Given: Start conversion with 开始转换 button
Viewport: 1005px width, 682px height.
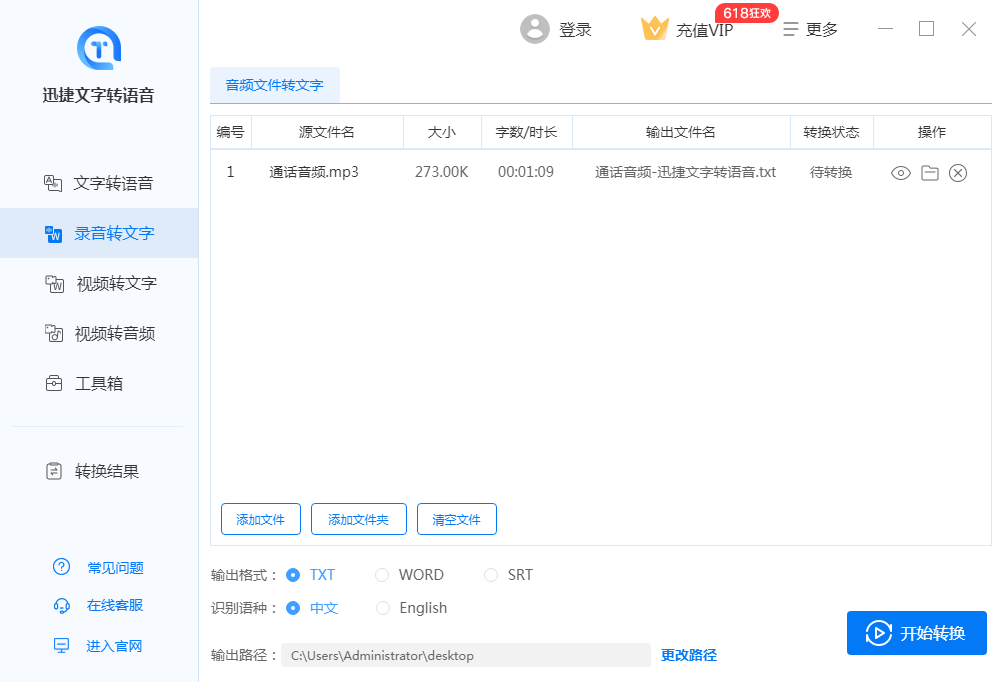Looking at the screenshot, I should coord(917,633).
